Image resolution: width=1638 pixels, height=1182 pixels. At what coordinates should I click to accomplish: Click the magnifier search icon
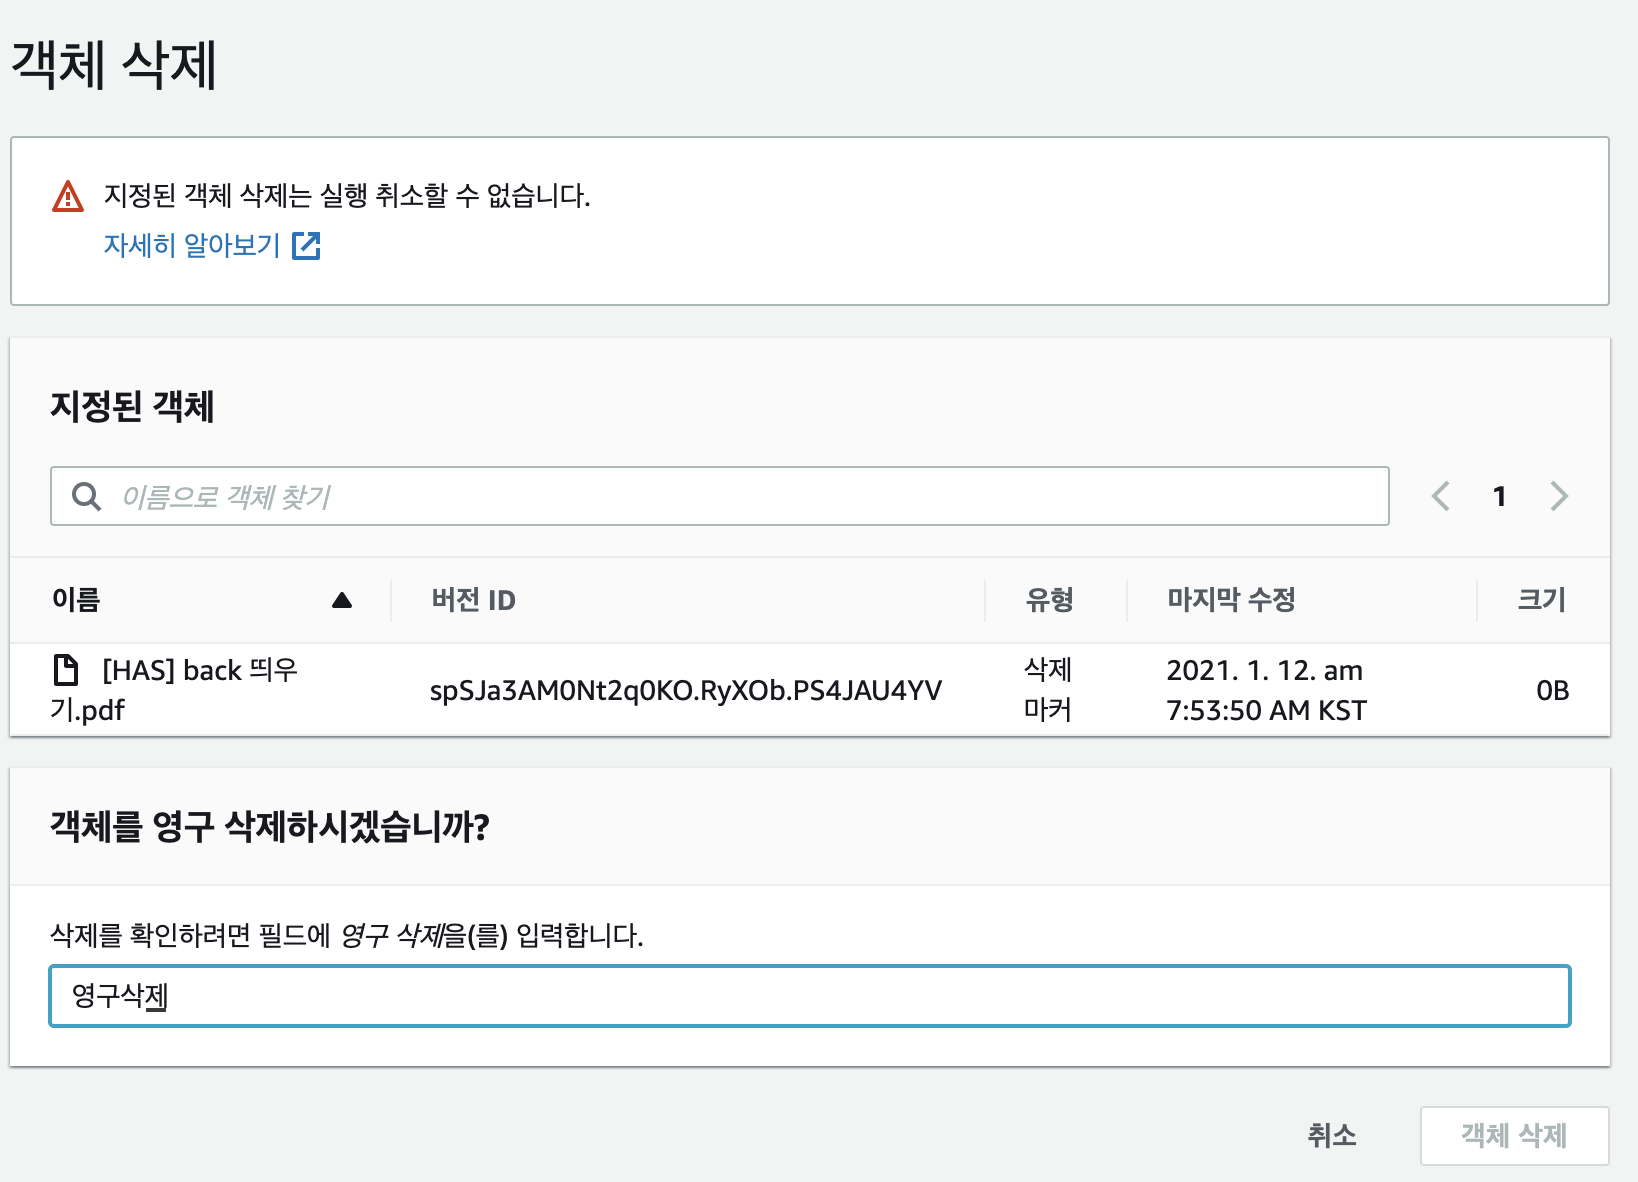pyautogui.click(x=87, y=496)
